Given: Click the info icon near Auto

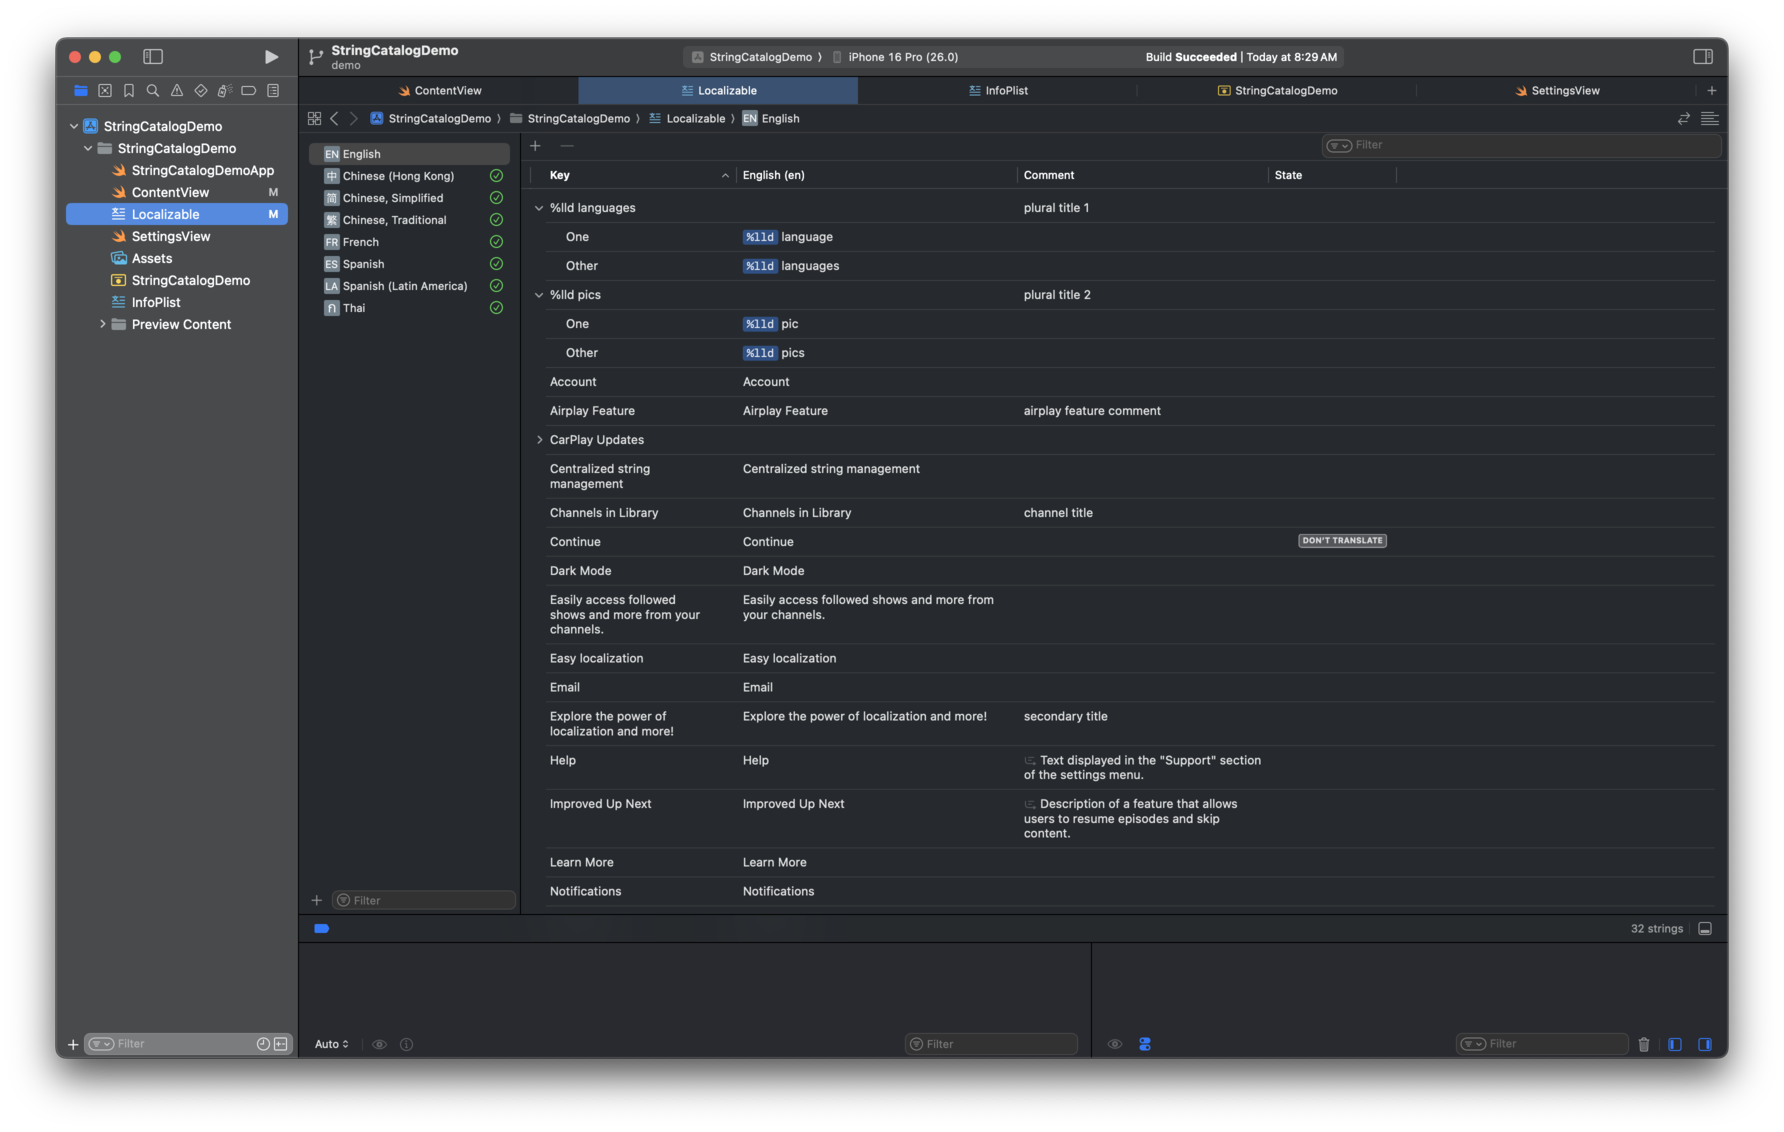Looking at the screenshot, I should click(407, 1045).
